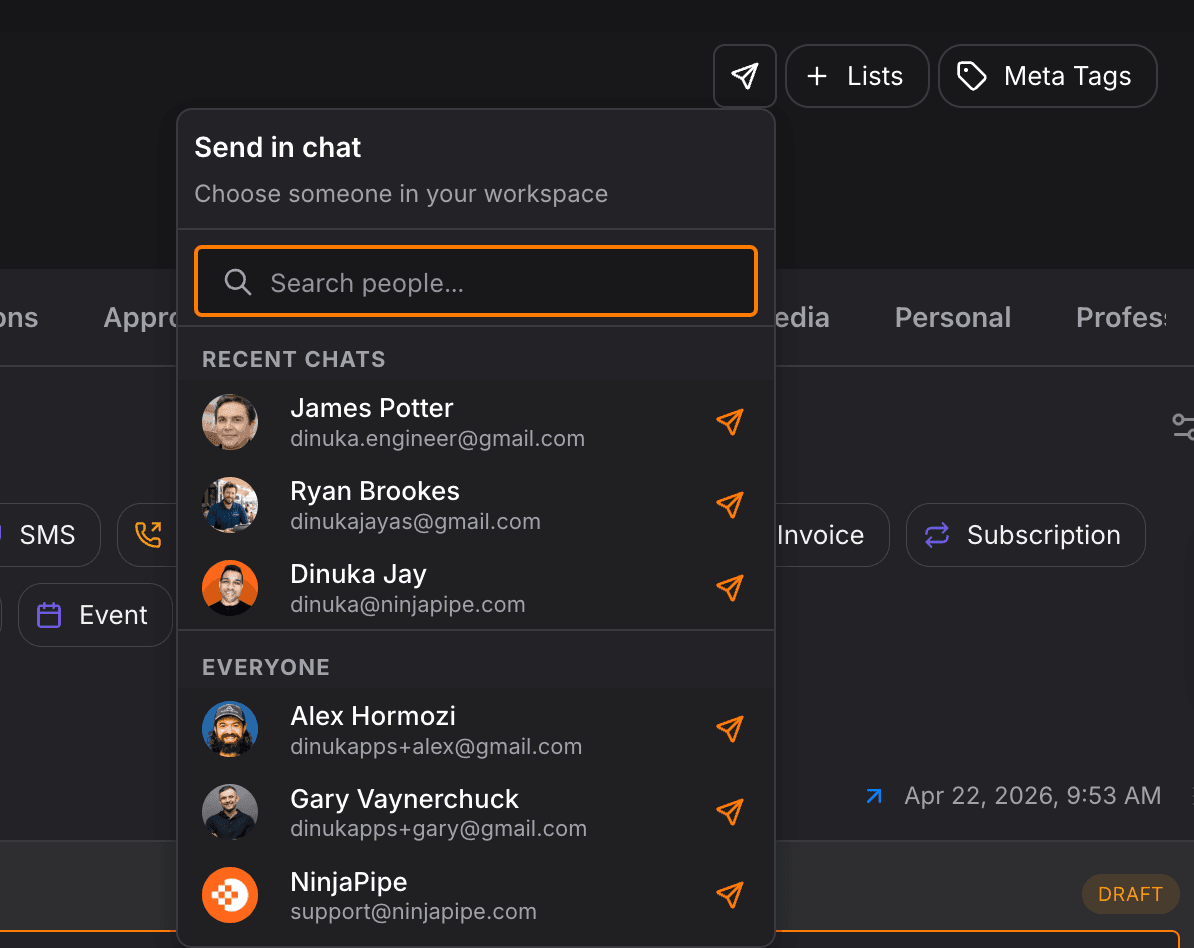Click the paper plane icon in the top toolbar
Screen dimensions: 1194x948
click(744, 75)
